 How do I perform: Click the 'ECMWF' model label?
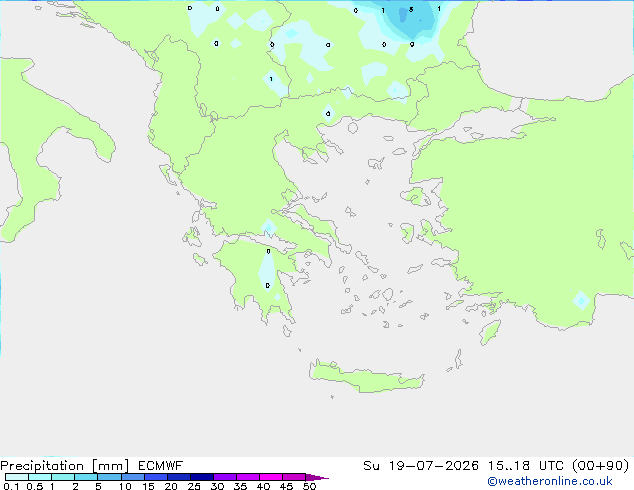160,466
